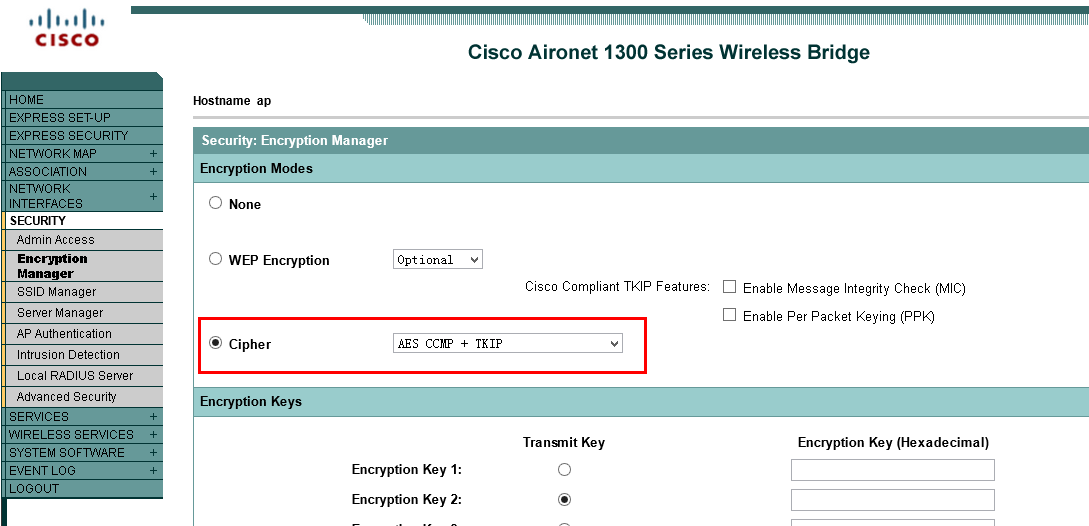Expand the NETWORK MAP plus icon
1089x526 pixels.
pos(153,154)
